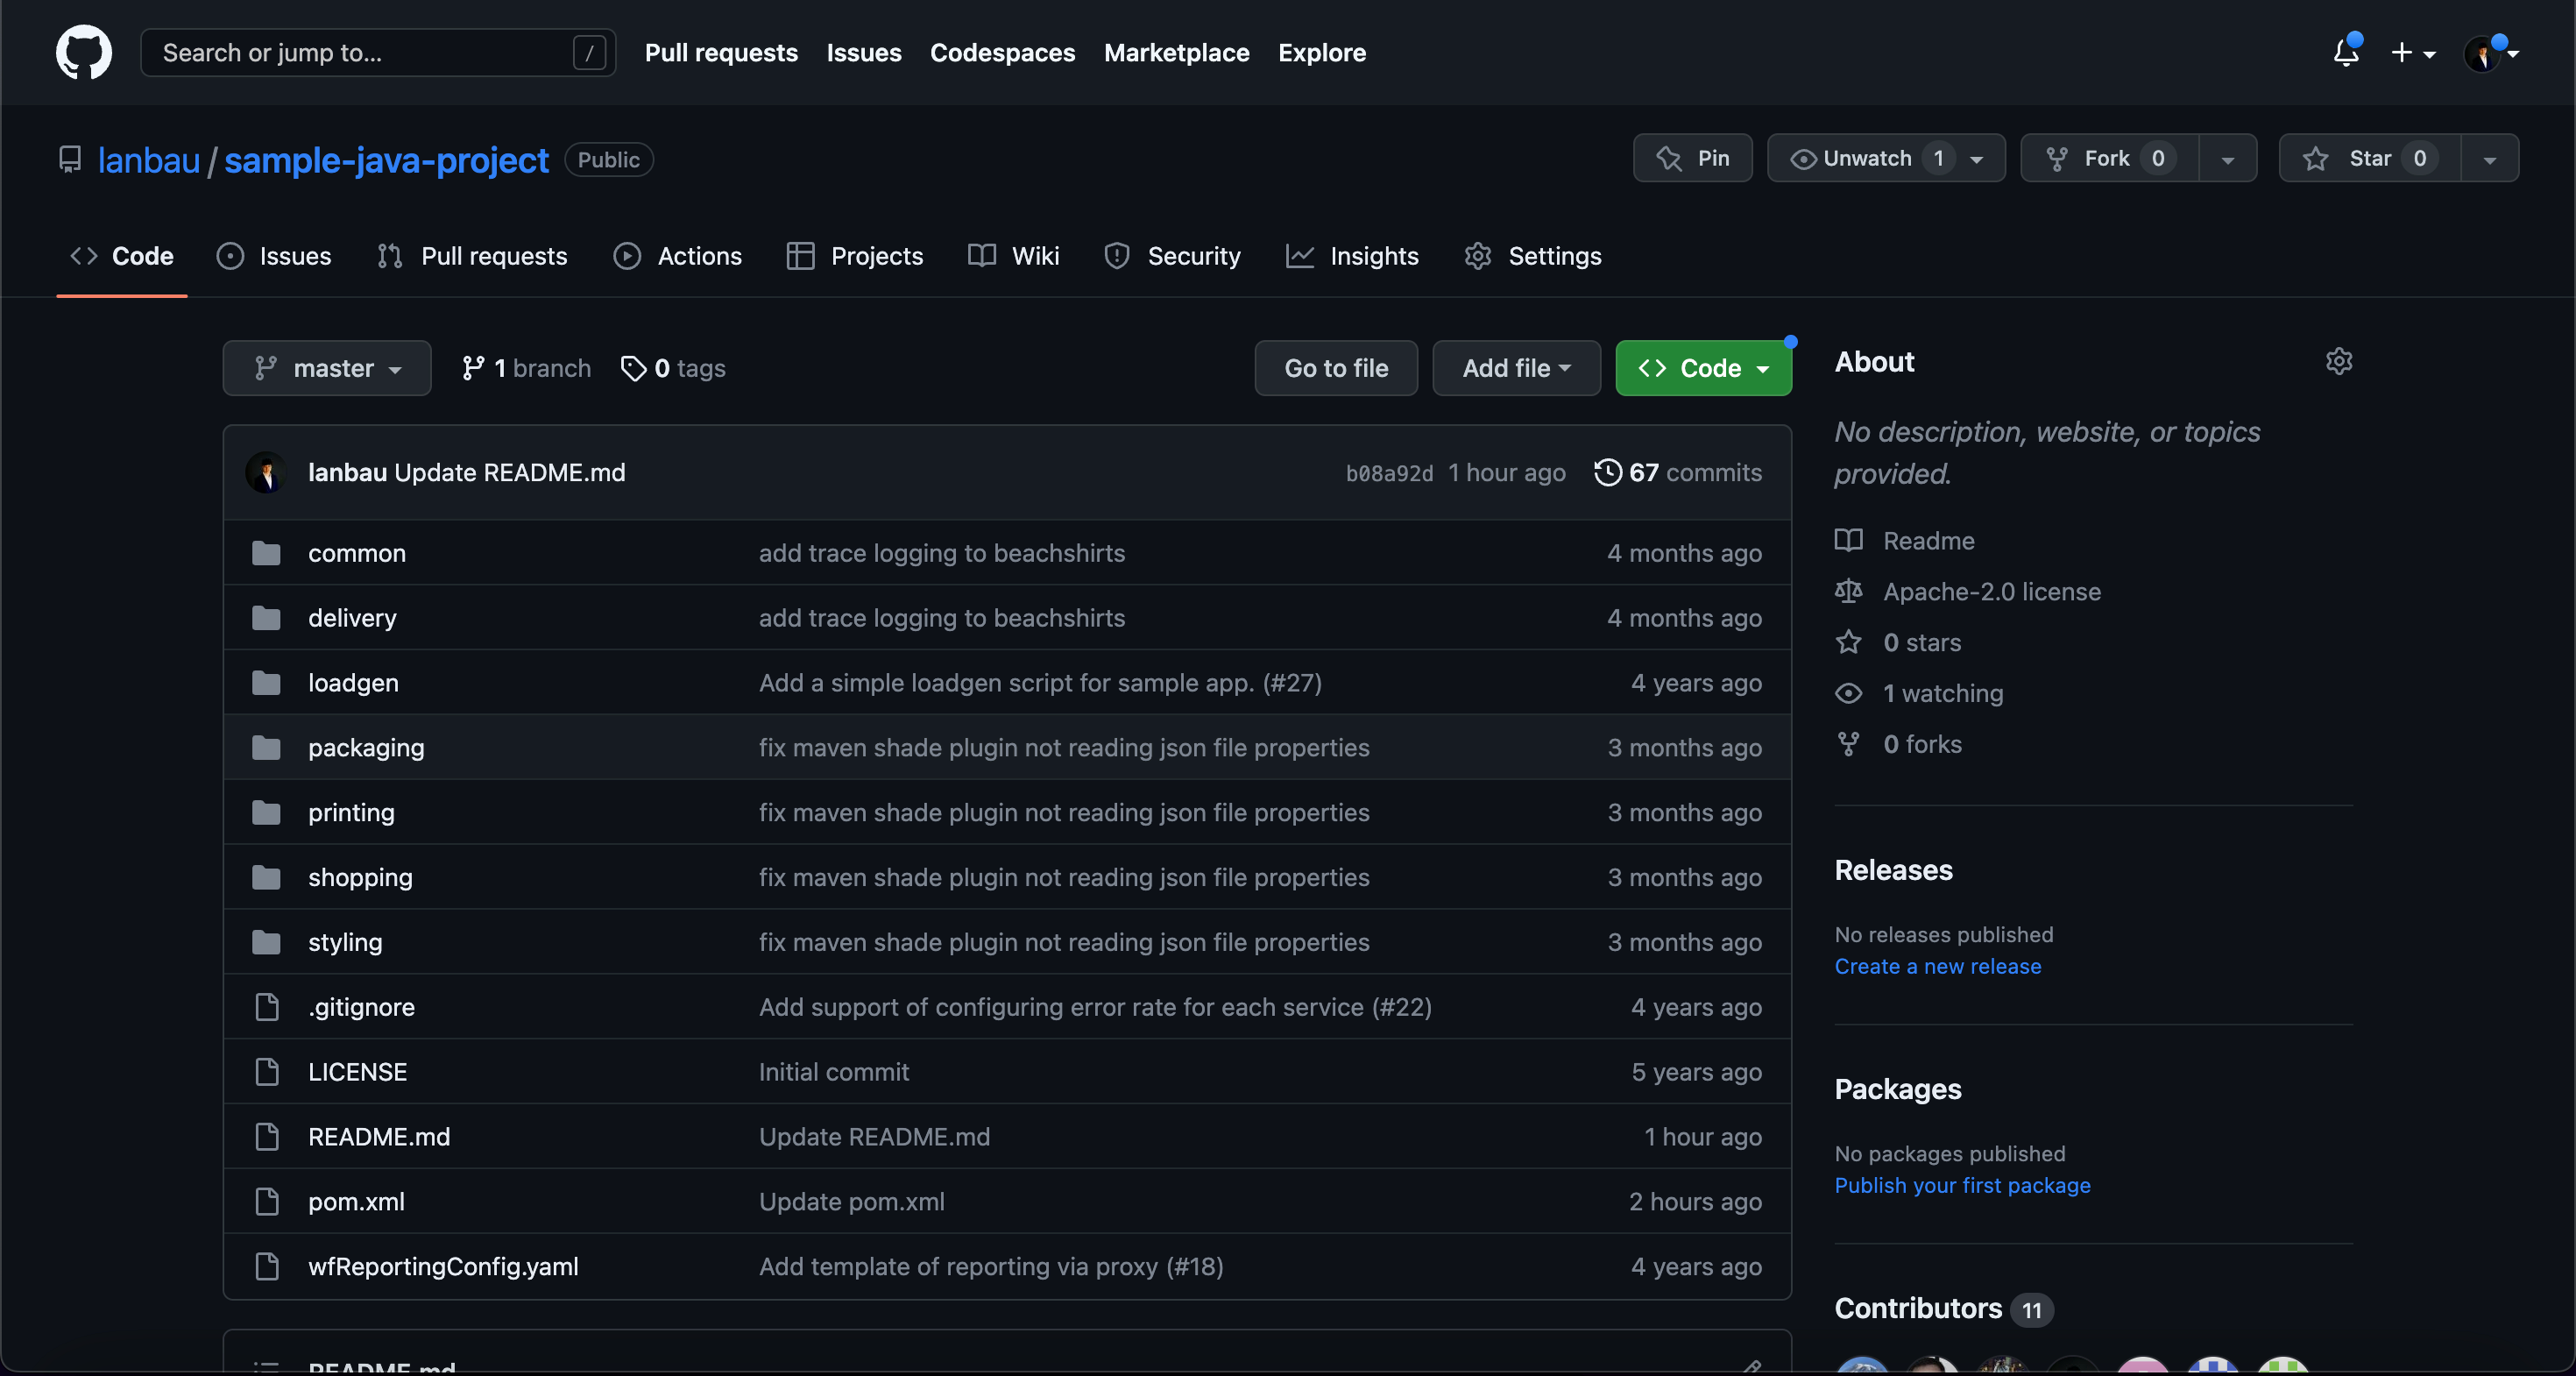
Task: Open the master branch dropdown
Action: coord(327,368)
